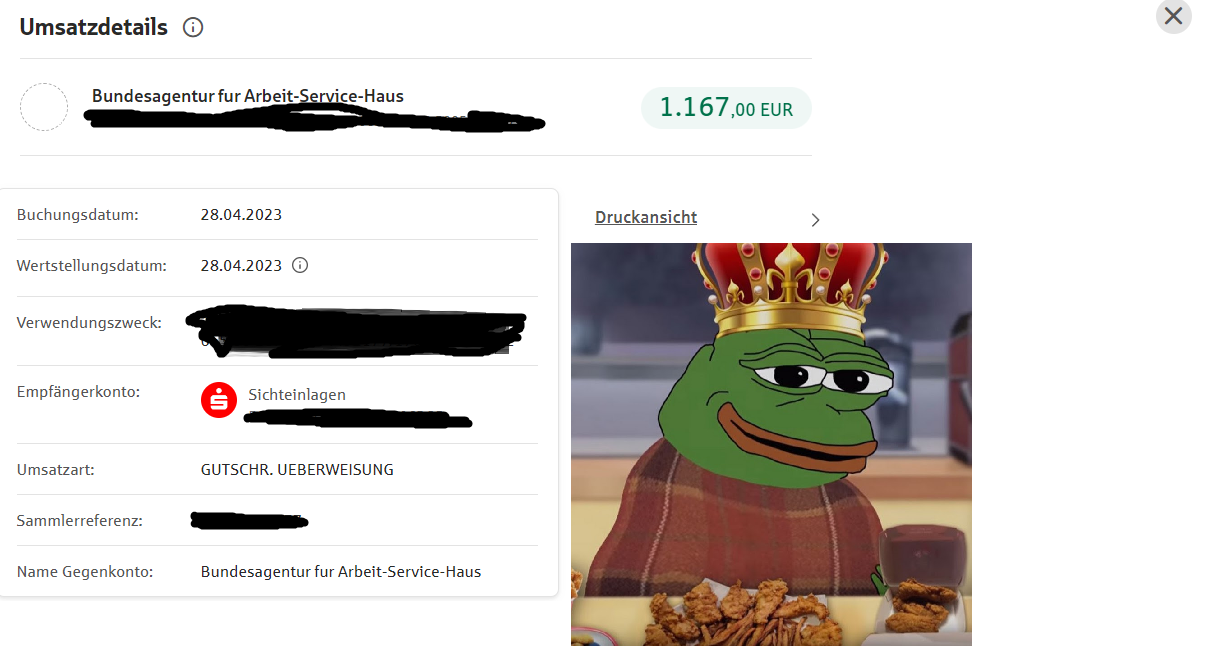
Task: Open the Druckansicht link
Action: [x=646, y=217]
